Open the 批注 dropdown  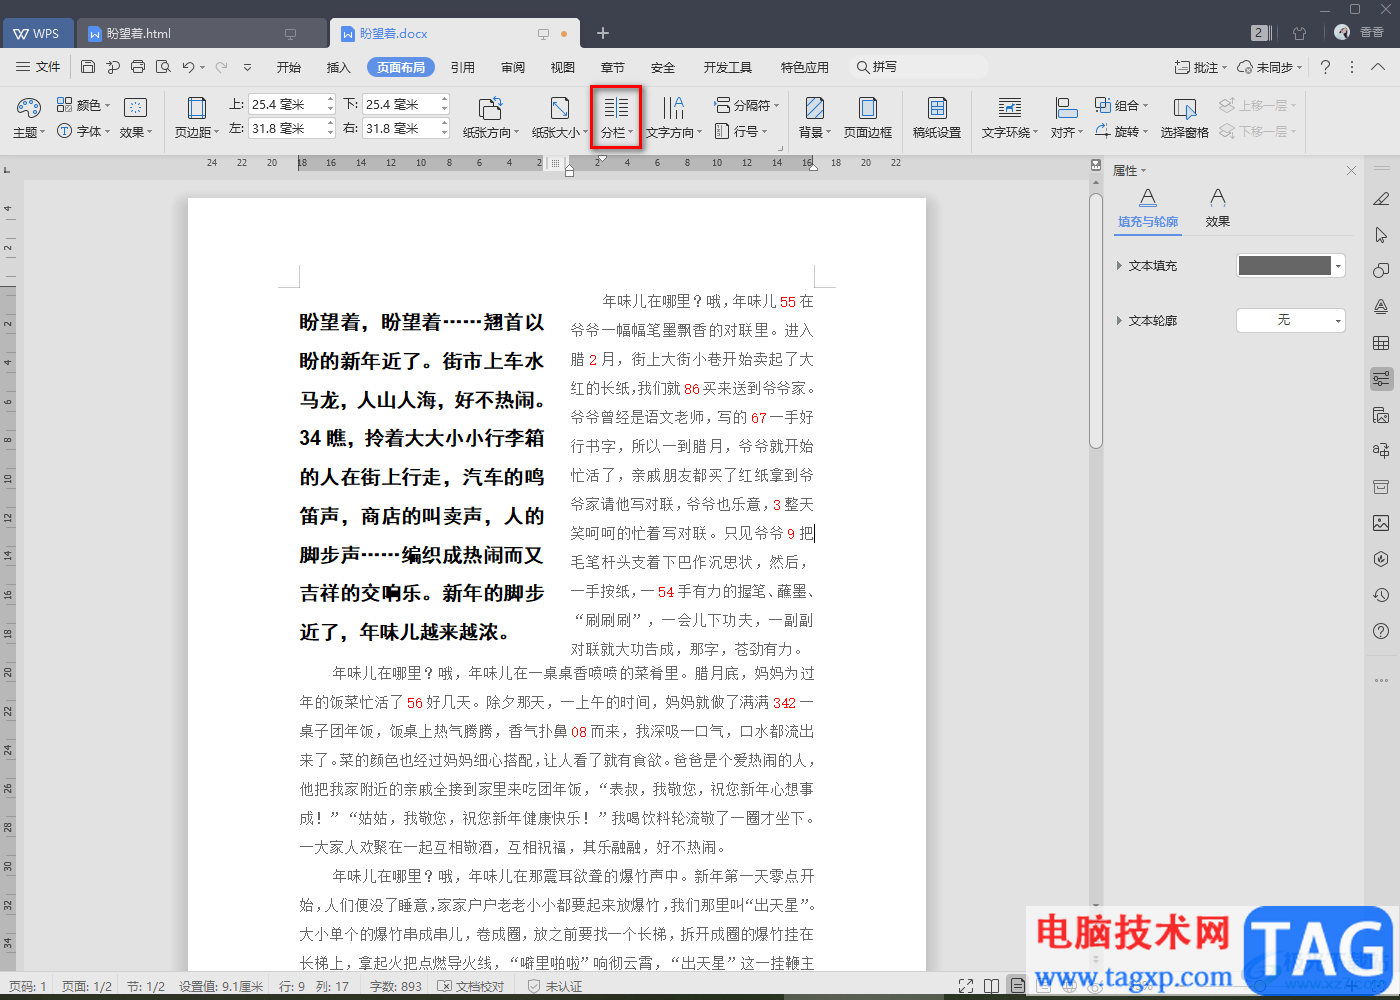(x=1201, y=67)
